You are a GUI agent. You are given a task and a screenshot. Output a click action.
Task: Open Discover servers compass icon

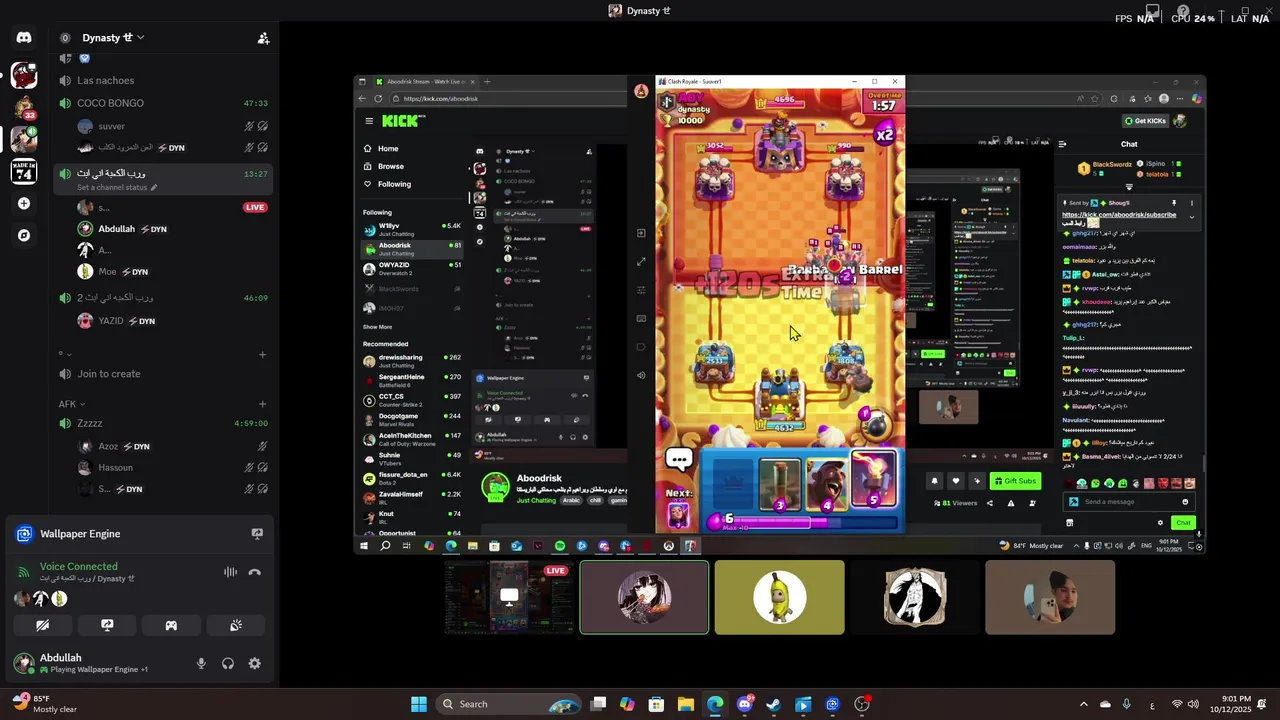coord(24,236)
